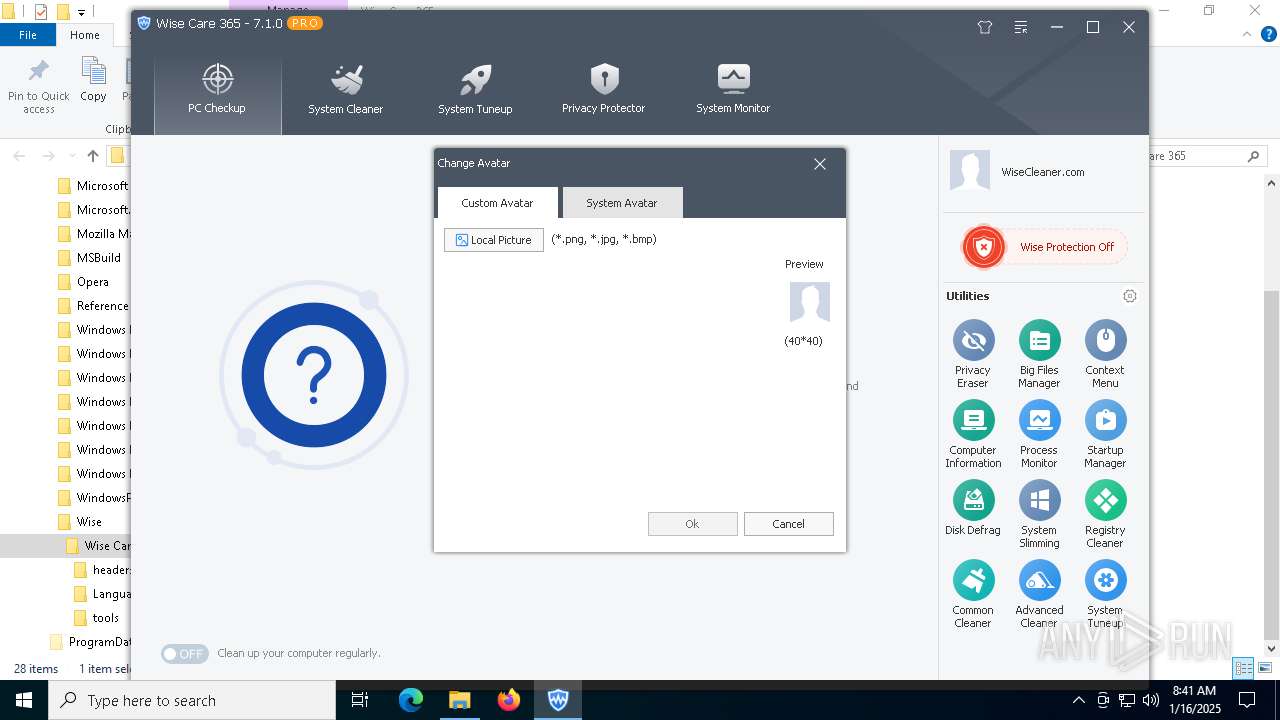This screenshot has width=1280, height=720.
Task: Toggle the regular cleanup OFF switch
Action: click(185, 654)
